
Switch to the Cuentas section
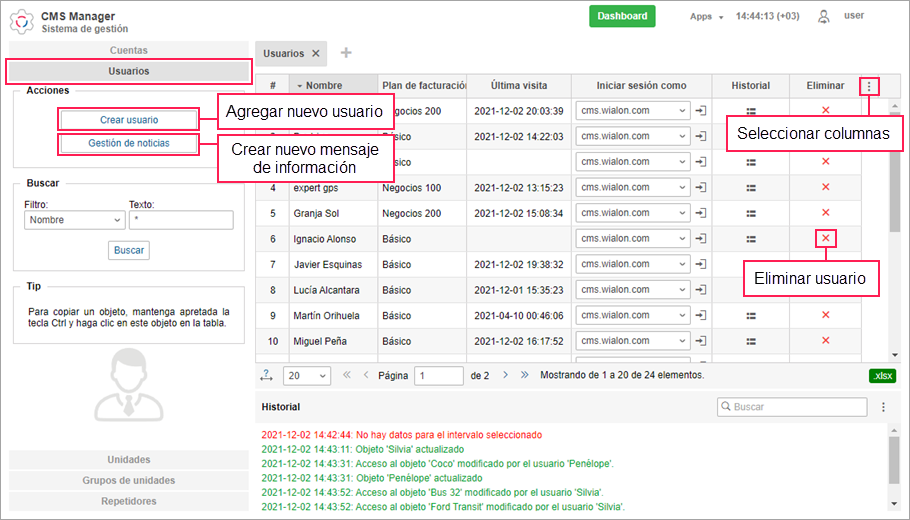pyautogui.click(x=129, y=50)
